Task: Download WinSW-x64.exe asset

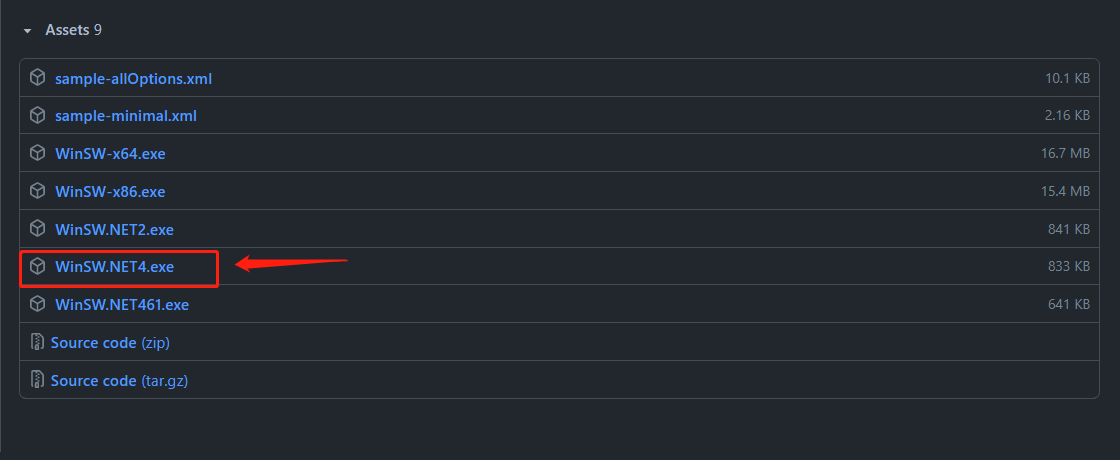Action: (110, 153)
